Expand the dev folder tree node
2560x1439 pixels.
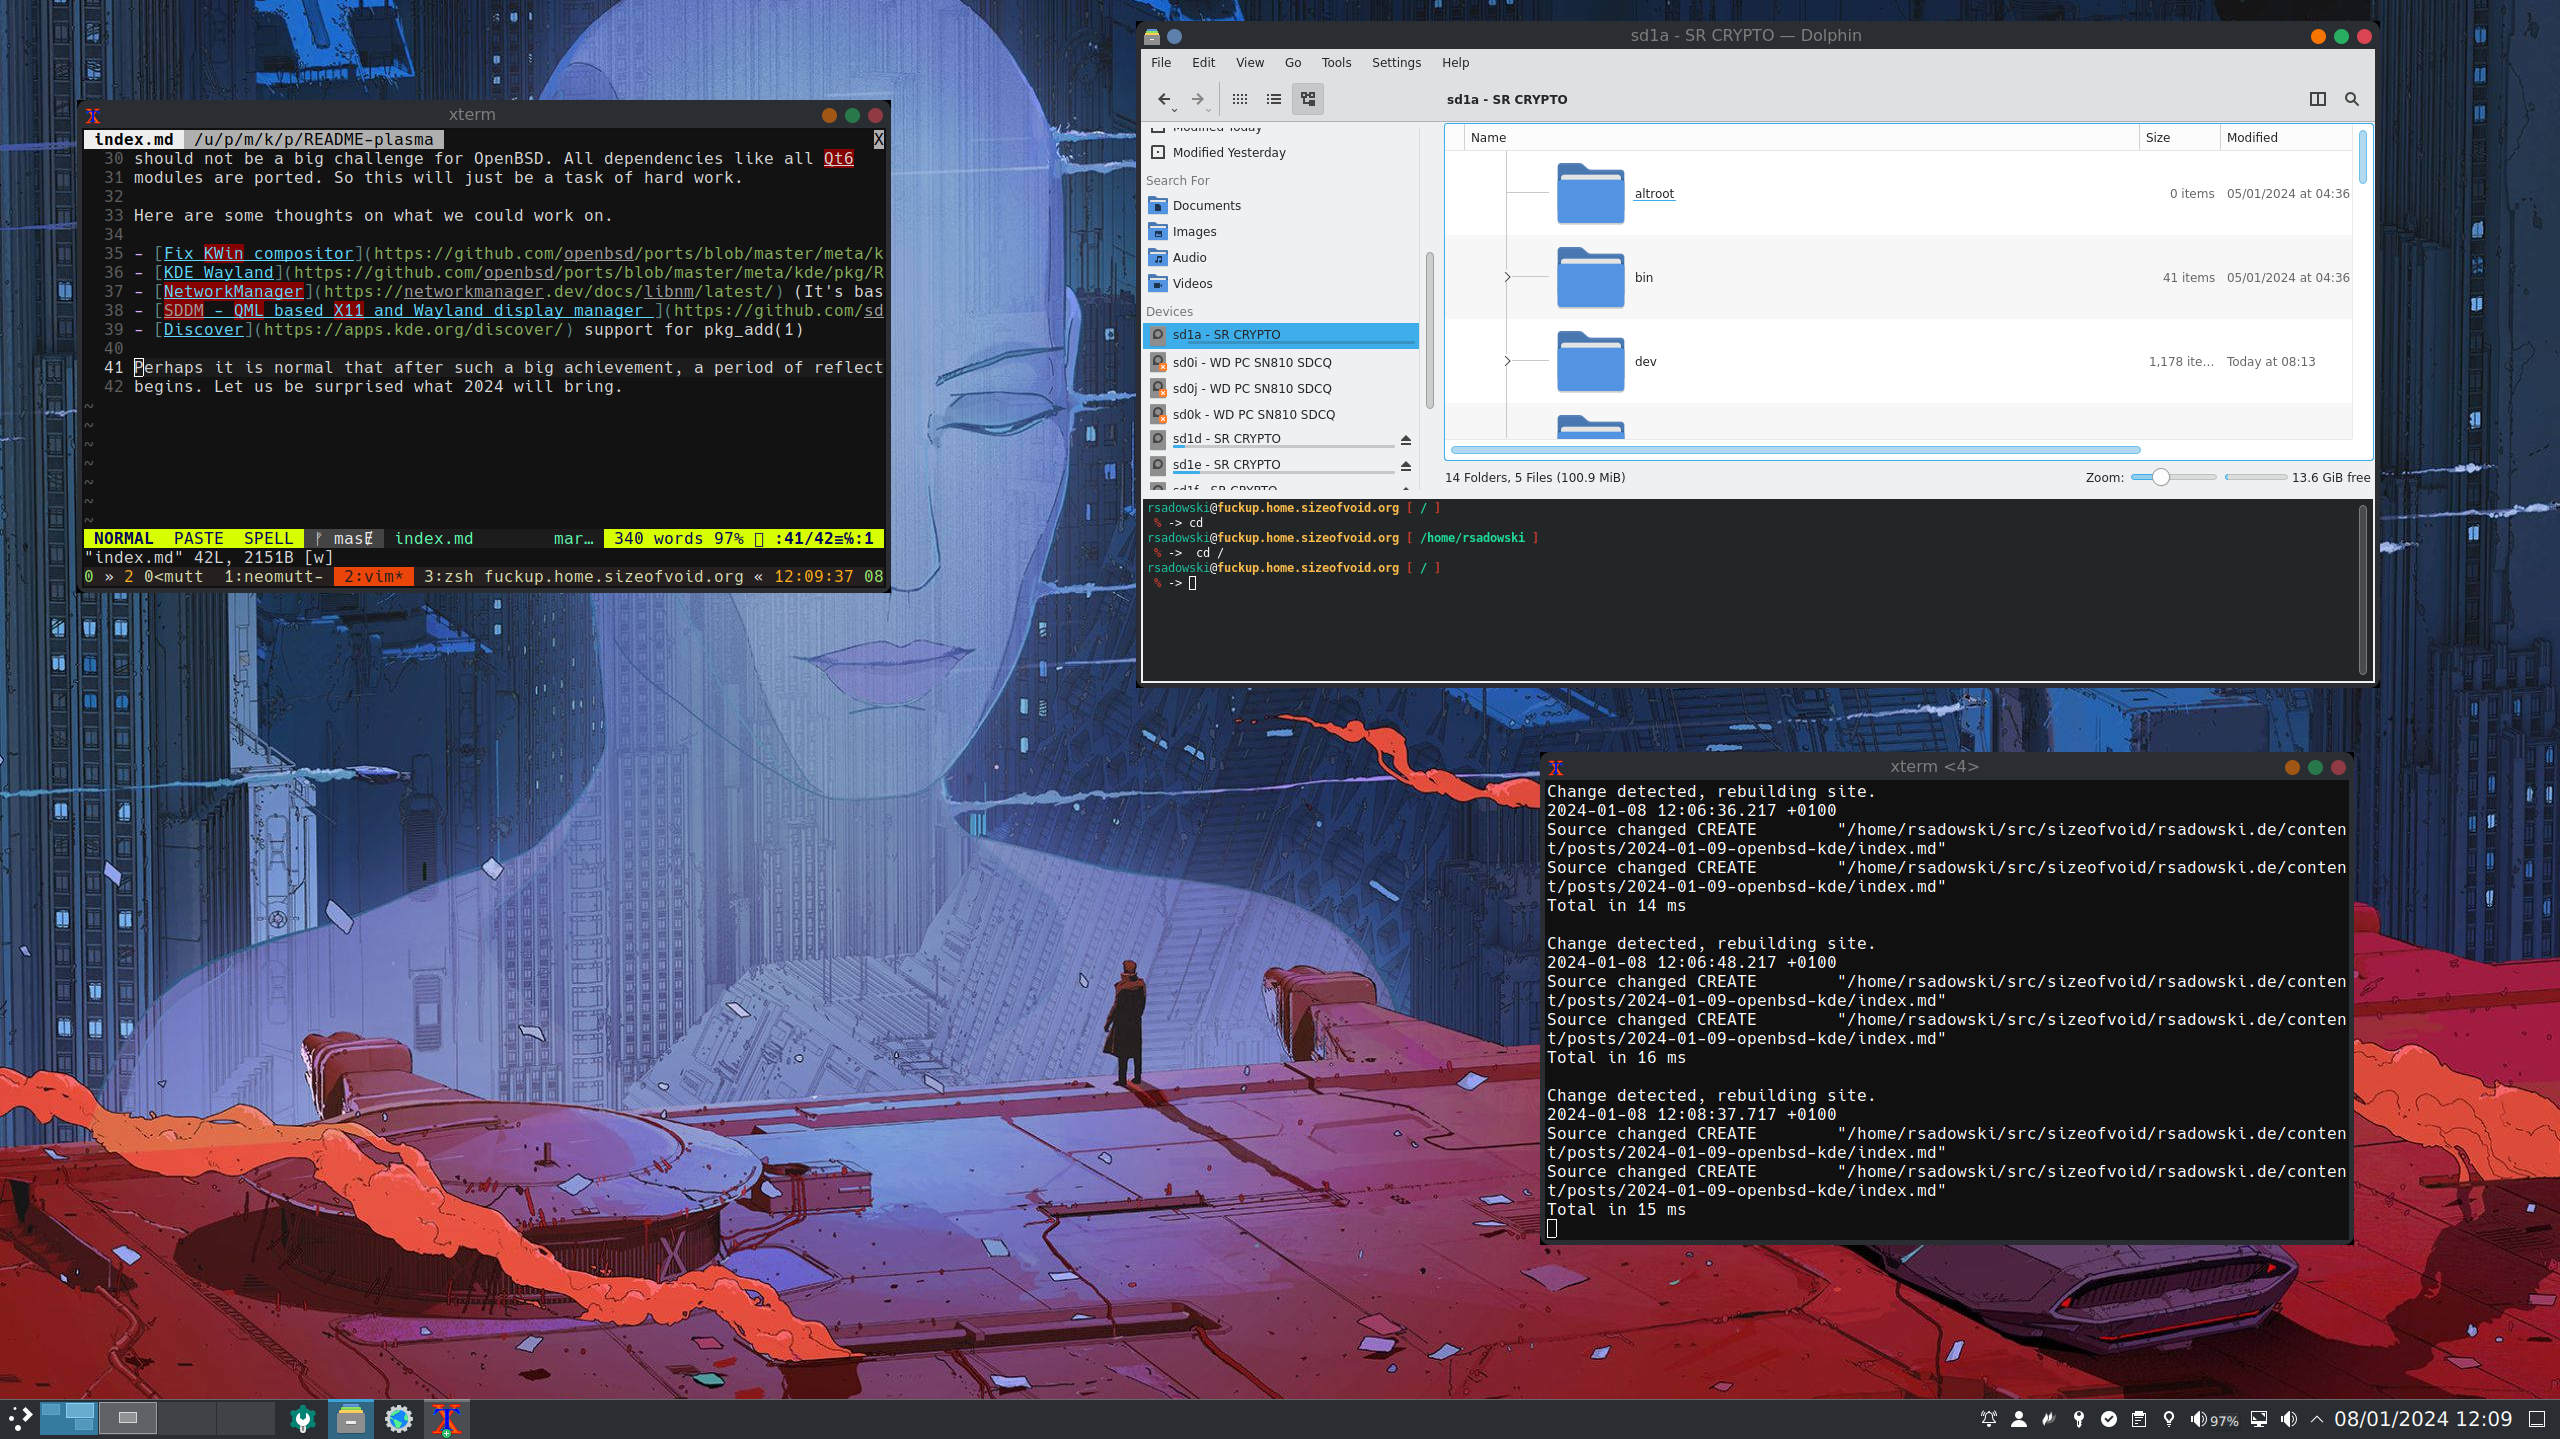tap(1507, 361)
